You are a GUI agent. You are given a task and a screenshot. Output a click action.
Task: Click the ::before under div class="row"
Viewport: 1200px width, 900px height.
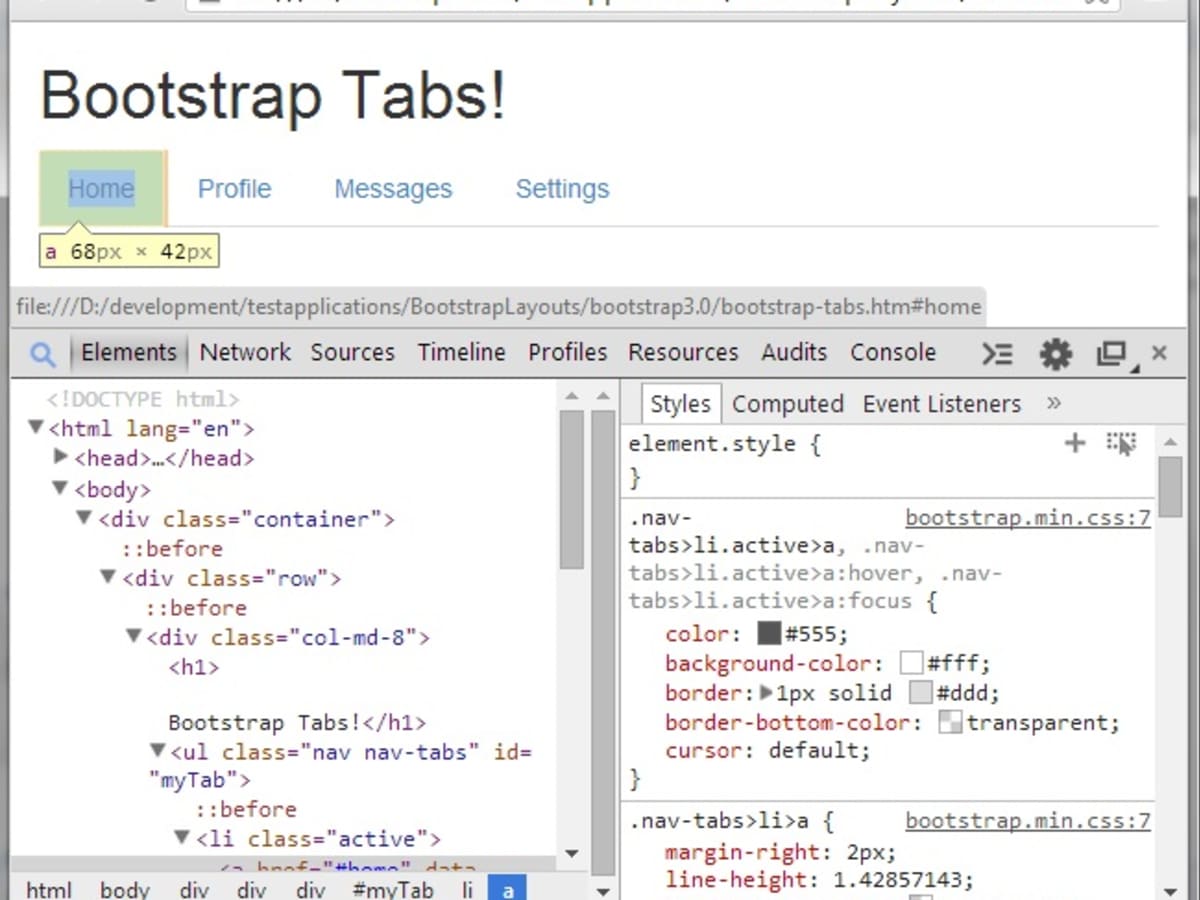click(196, 607)
